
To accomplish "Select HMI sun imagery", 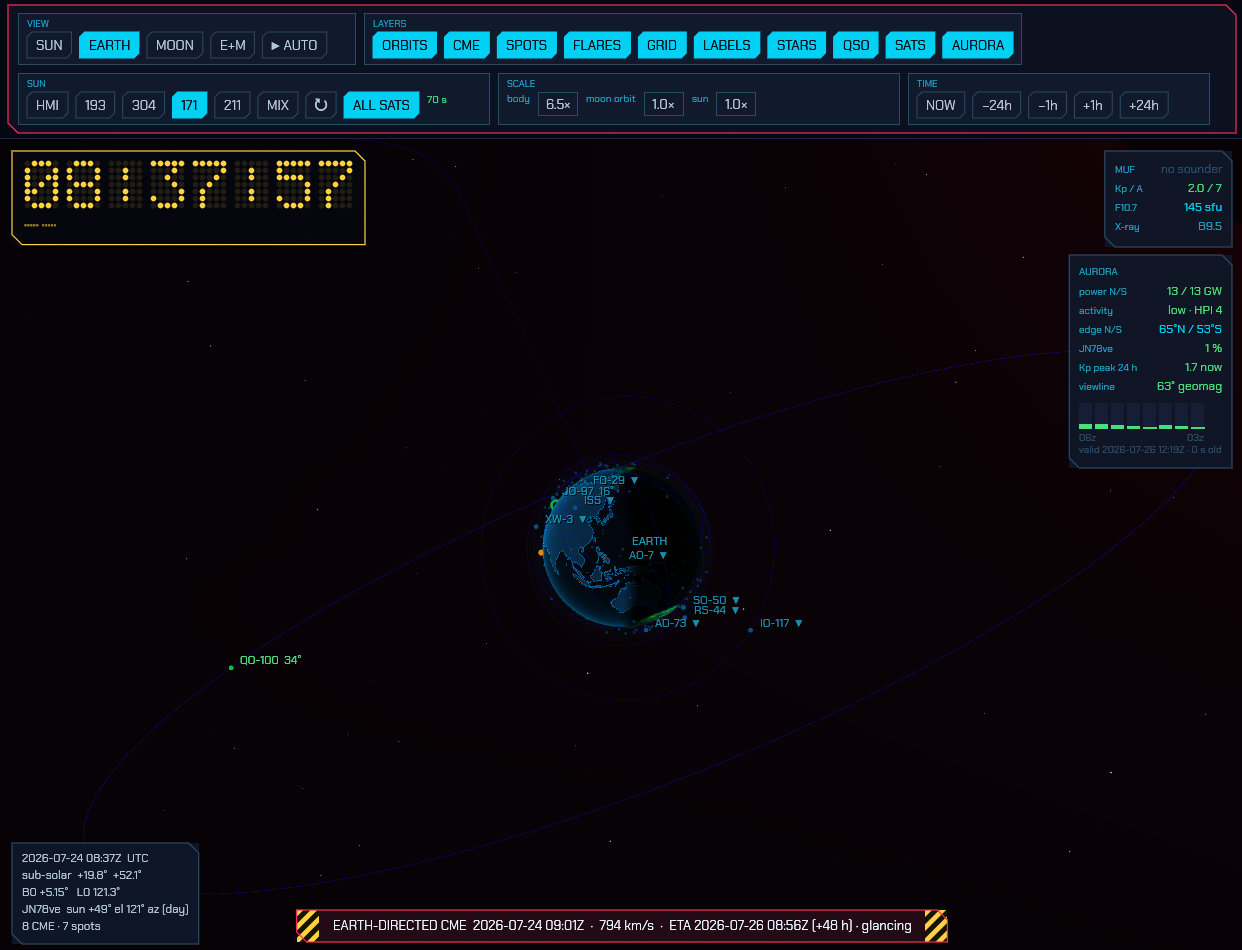I will [48, 105].
